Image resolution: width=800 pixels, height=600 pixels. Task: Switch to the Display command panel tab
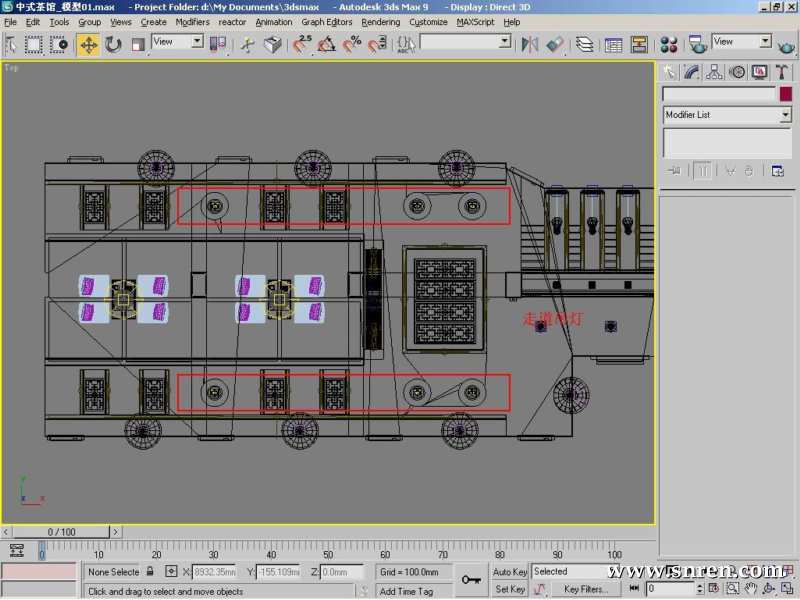tap(759, 72)
